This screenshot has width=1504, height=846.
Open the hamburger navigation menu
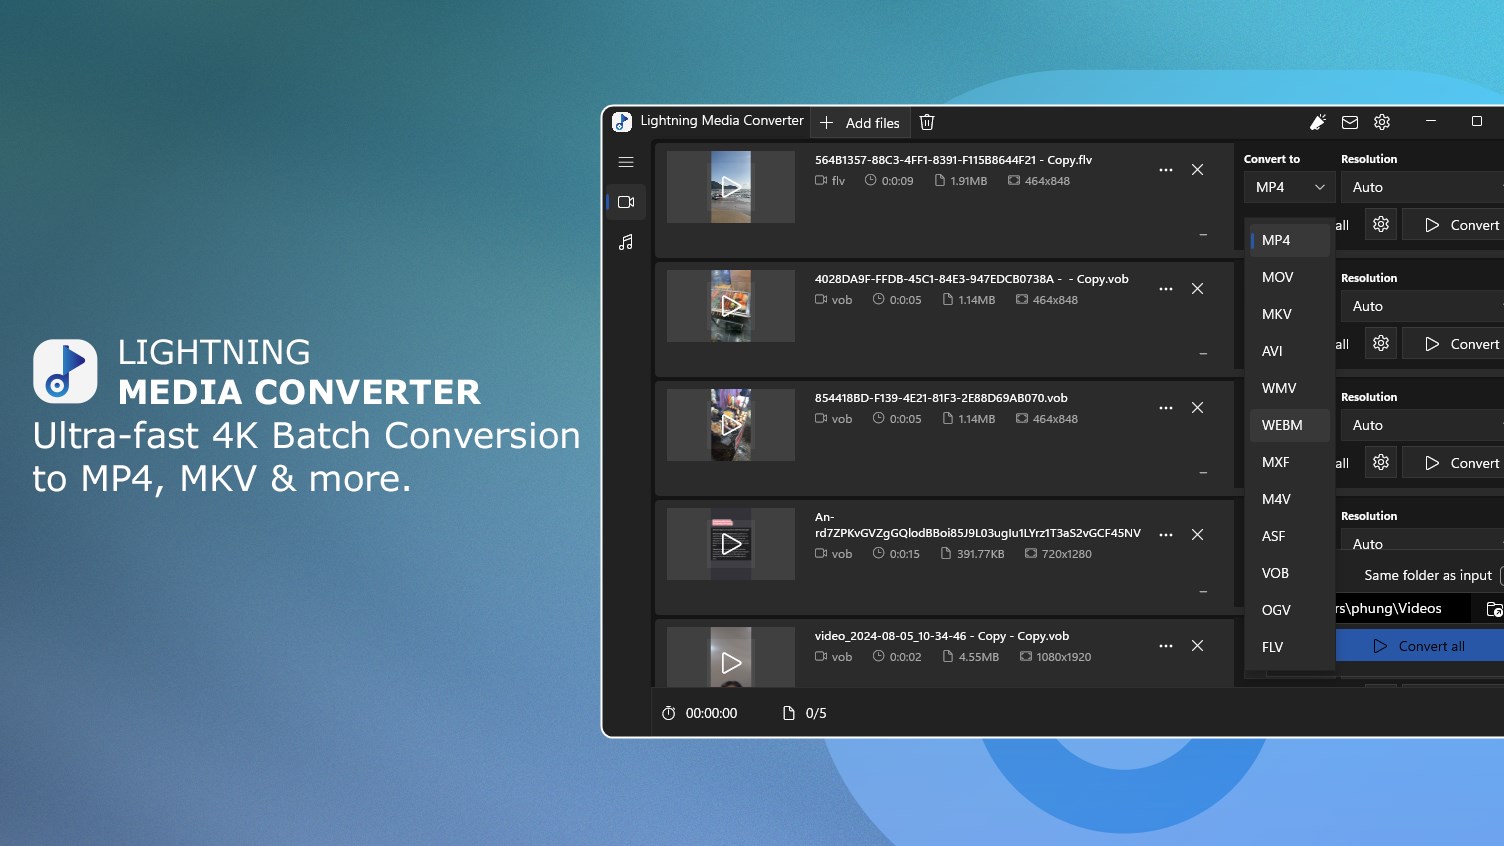point(626,162)
